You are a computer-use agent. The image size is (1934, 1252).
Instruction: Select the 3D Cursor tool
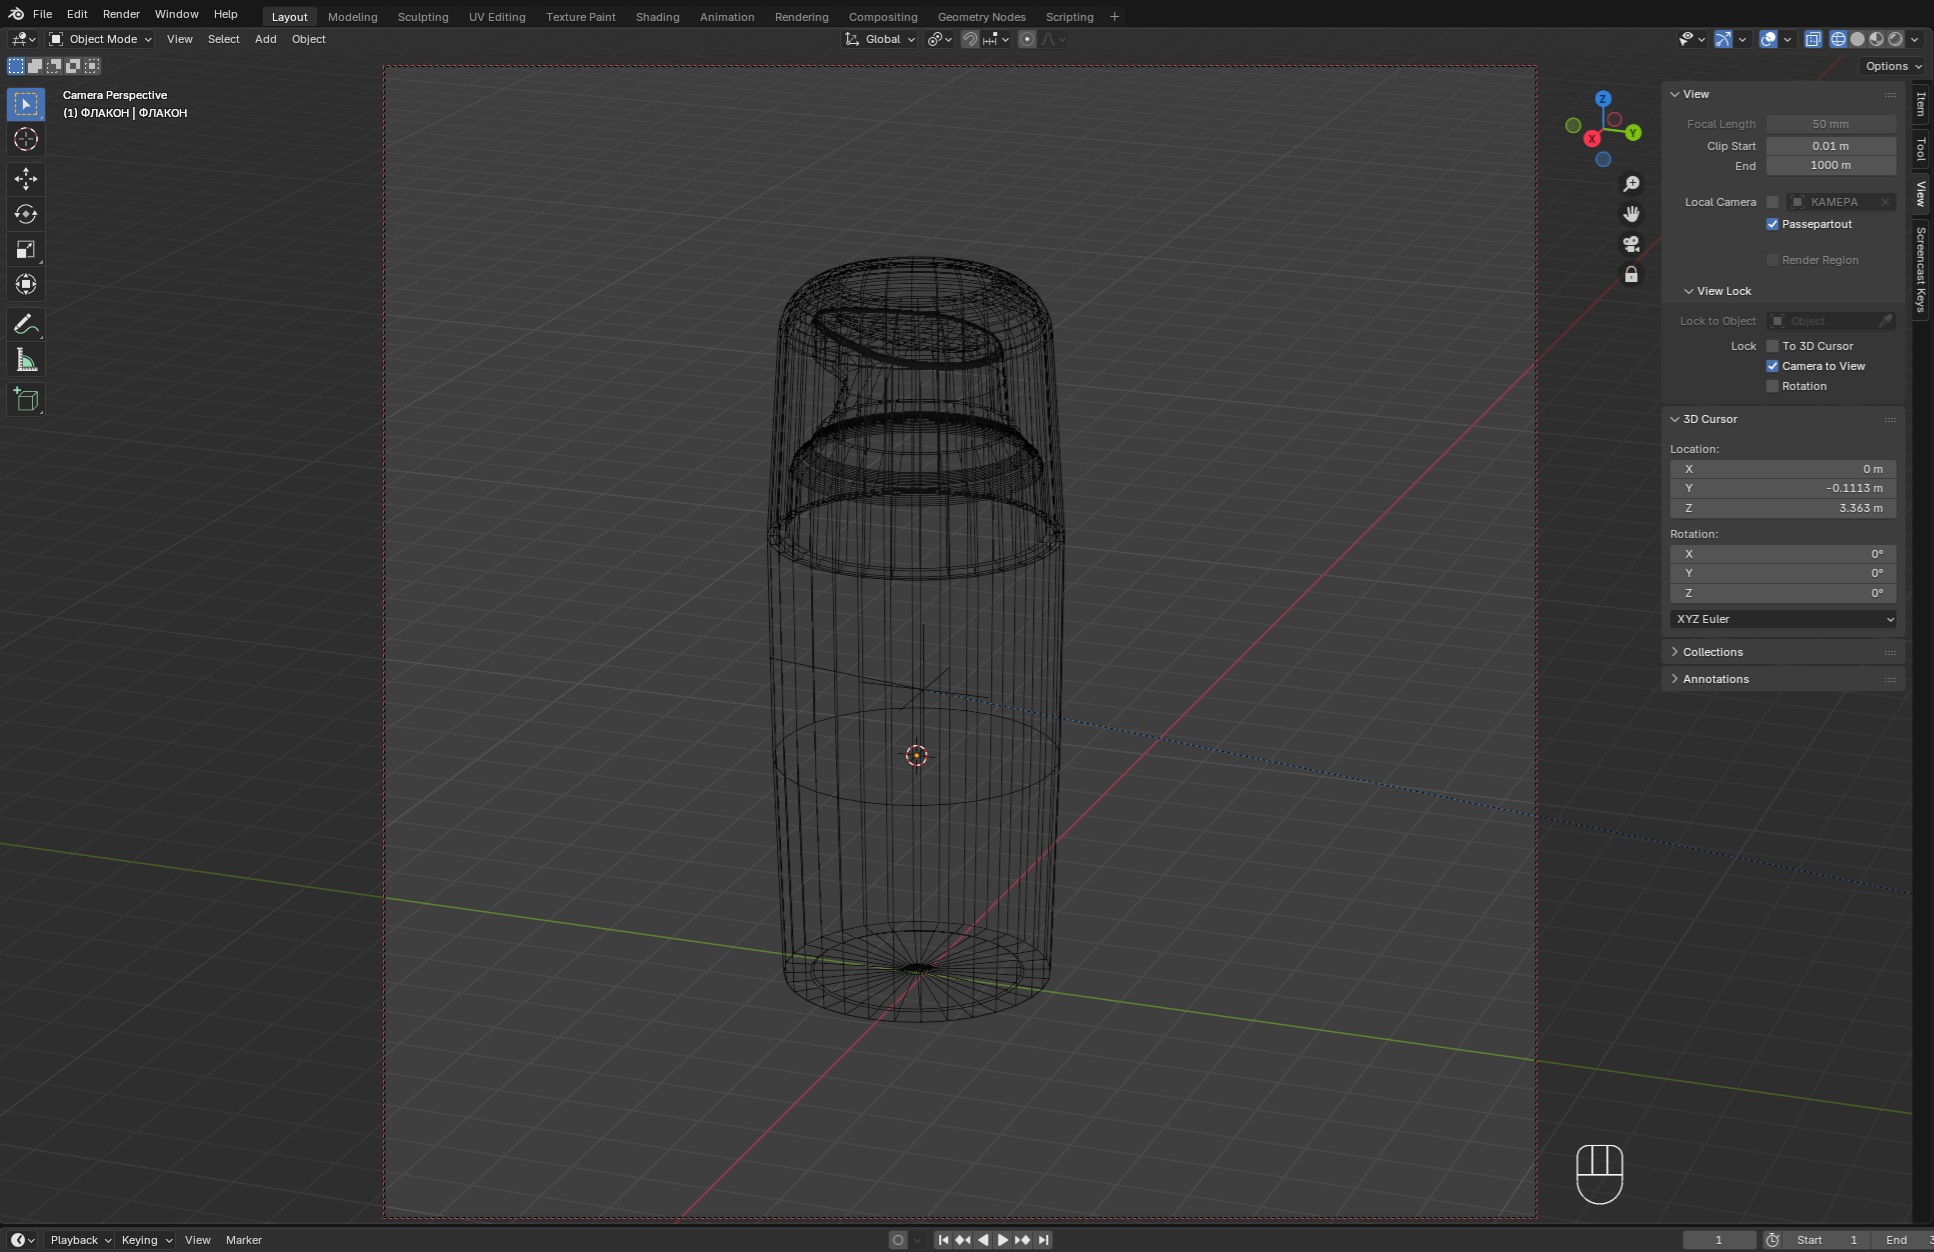(26, 139)
